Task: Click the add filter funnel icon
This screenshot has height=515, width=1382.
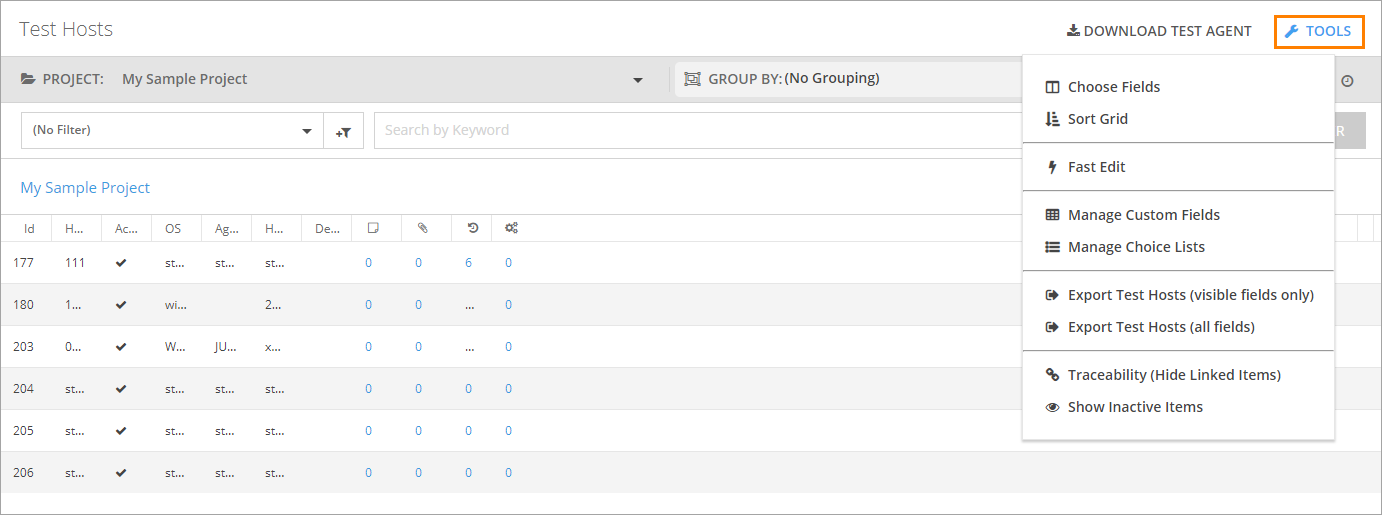Action: [343, 131]
